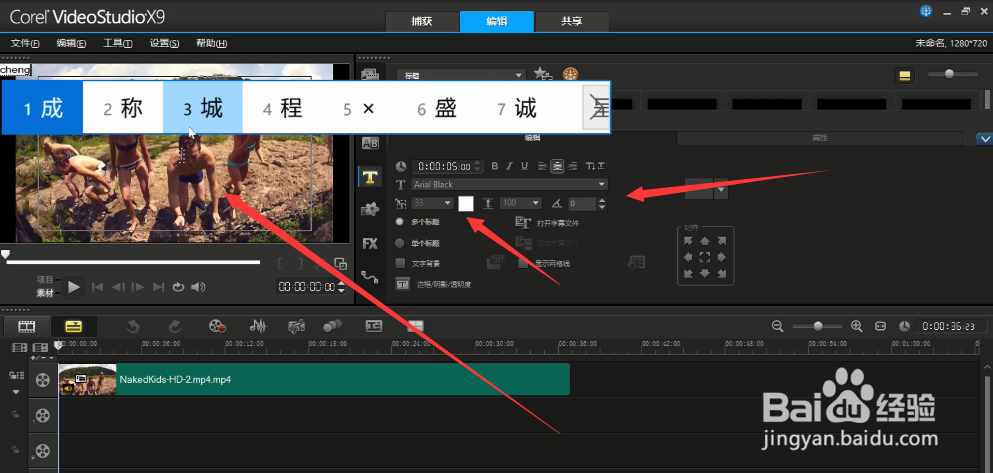Open the Arial Black font dropdown

pos(509,184)
